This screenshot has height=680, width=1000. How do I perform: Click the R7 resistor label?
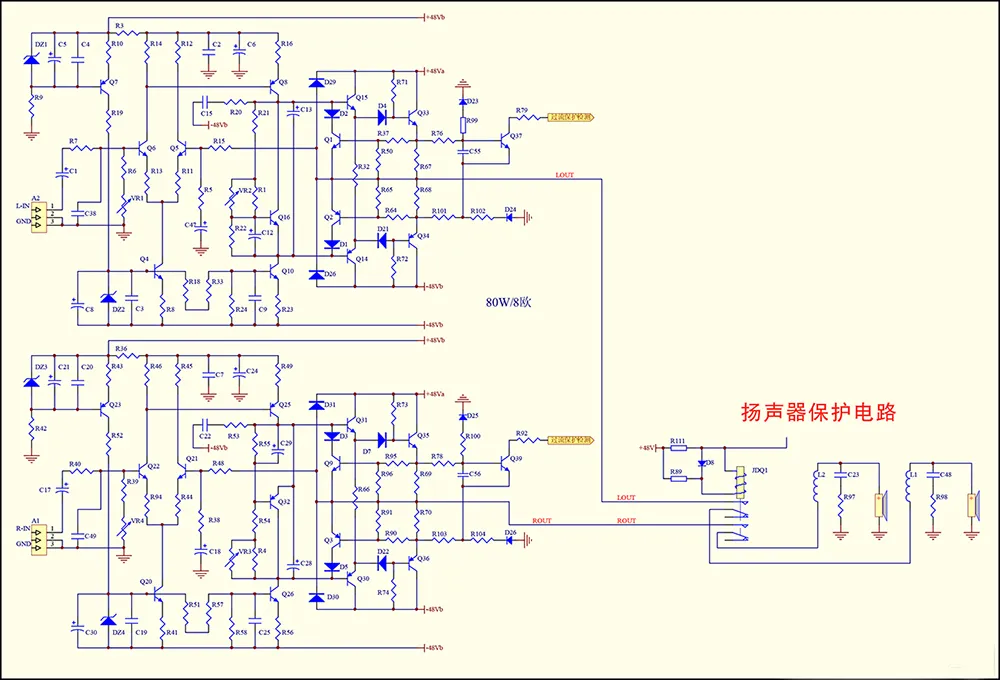73,141
